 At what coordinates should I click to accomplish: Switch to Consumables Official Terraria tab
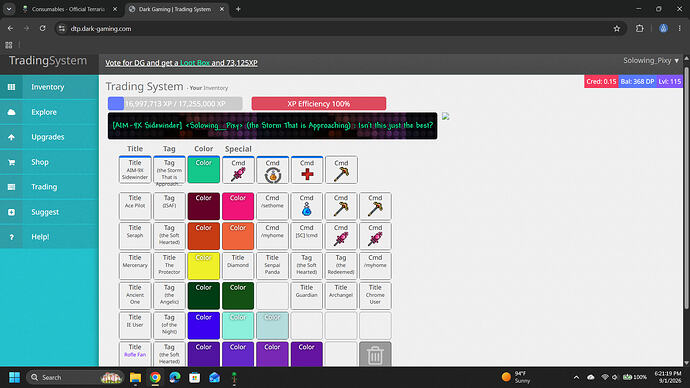[x=70, y=9]
